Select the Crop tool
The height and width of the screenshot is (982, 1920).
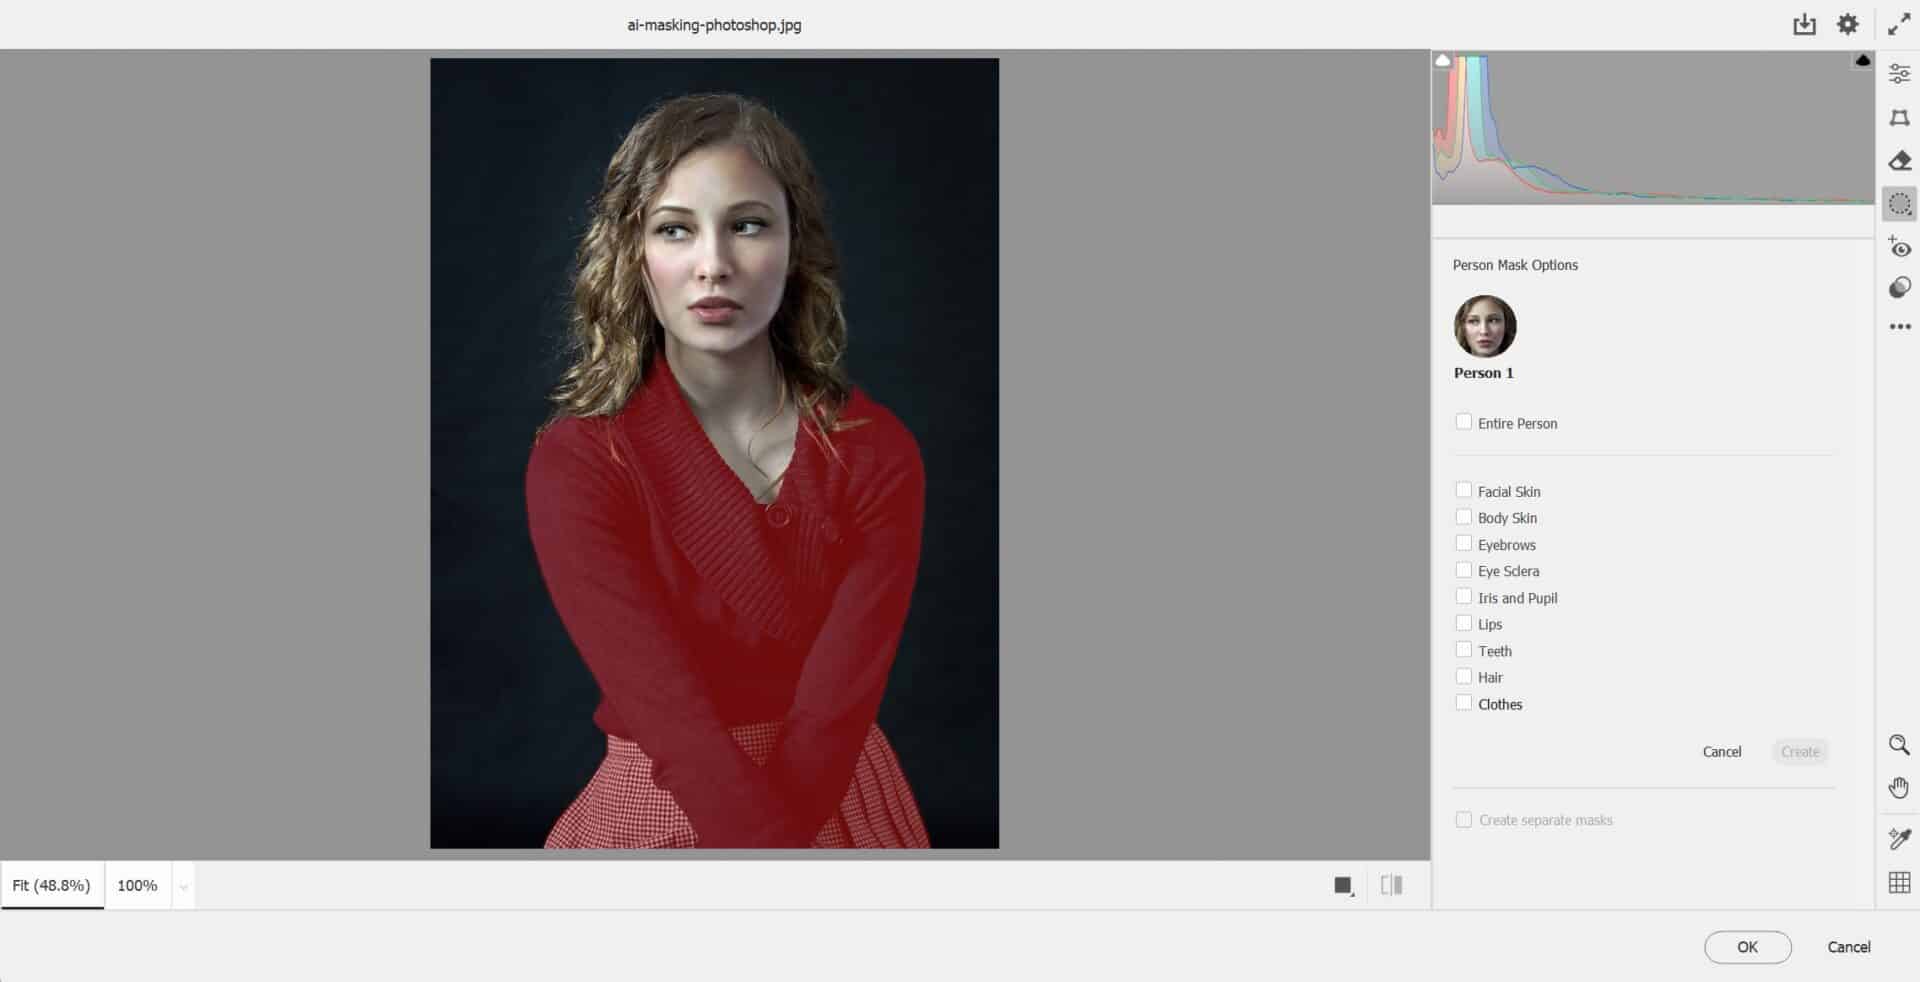point(1899,117)
